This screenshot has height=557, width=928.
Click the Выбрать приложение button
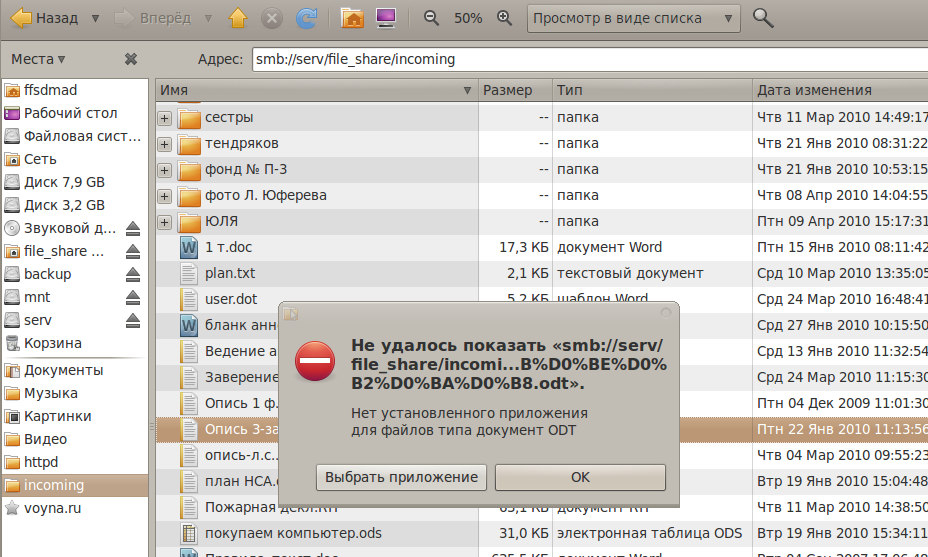point(402,477)
